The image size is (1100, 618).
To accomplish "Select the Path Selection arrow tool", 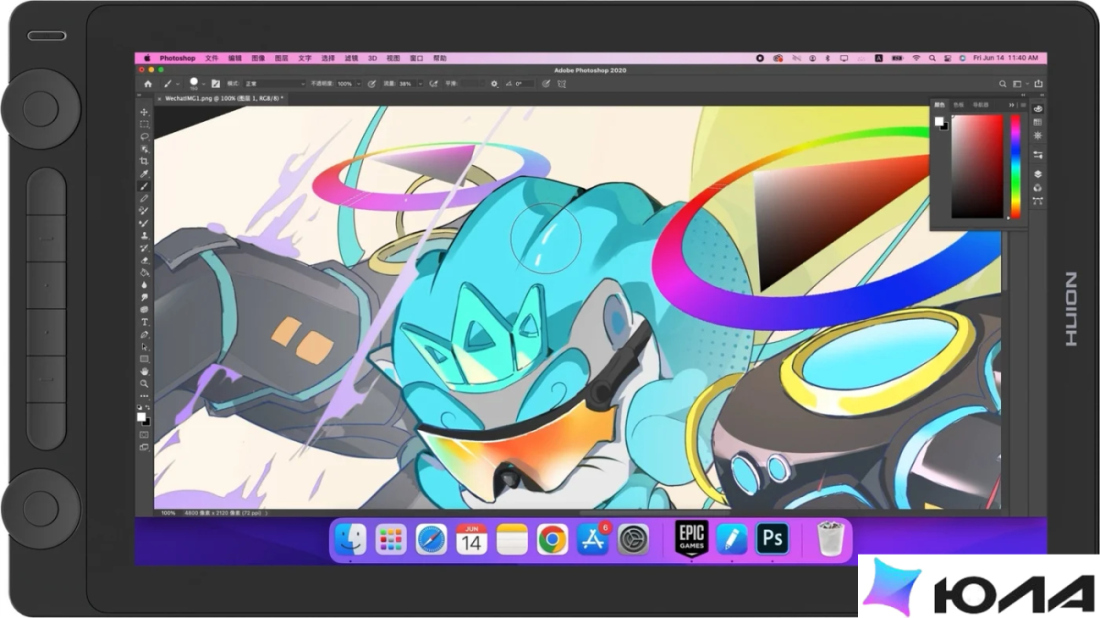I will coord(145,347).
